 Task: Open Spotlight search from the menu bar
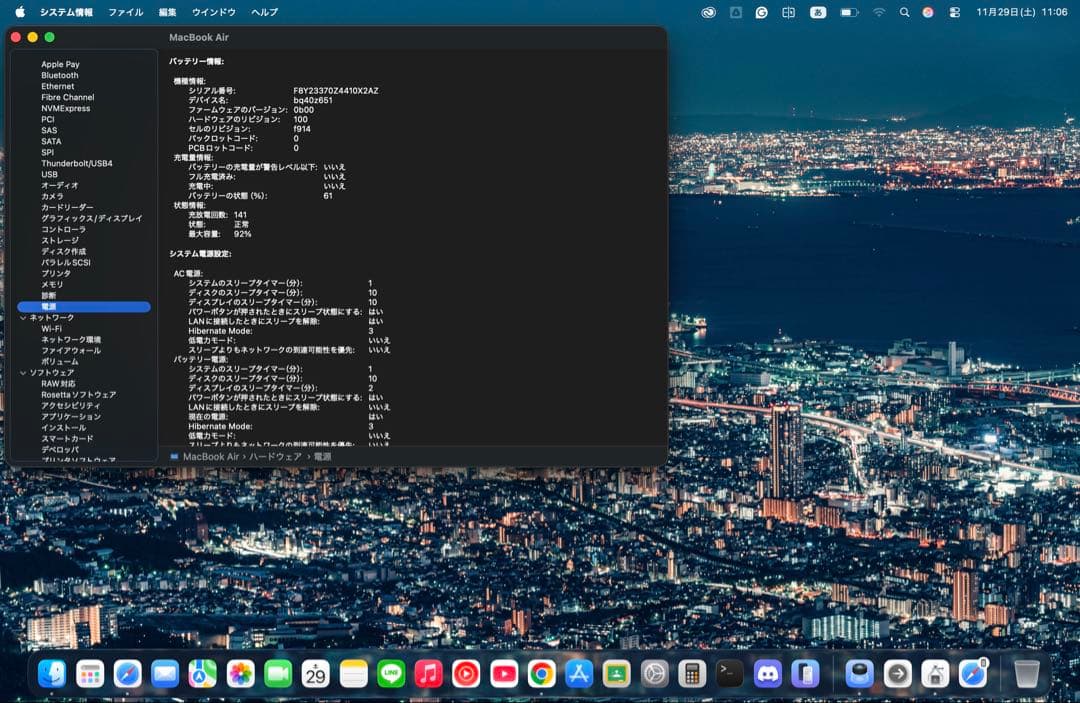pos(903,11)
